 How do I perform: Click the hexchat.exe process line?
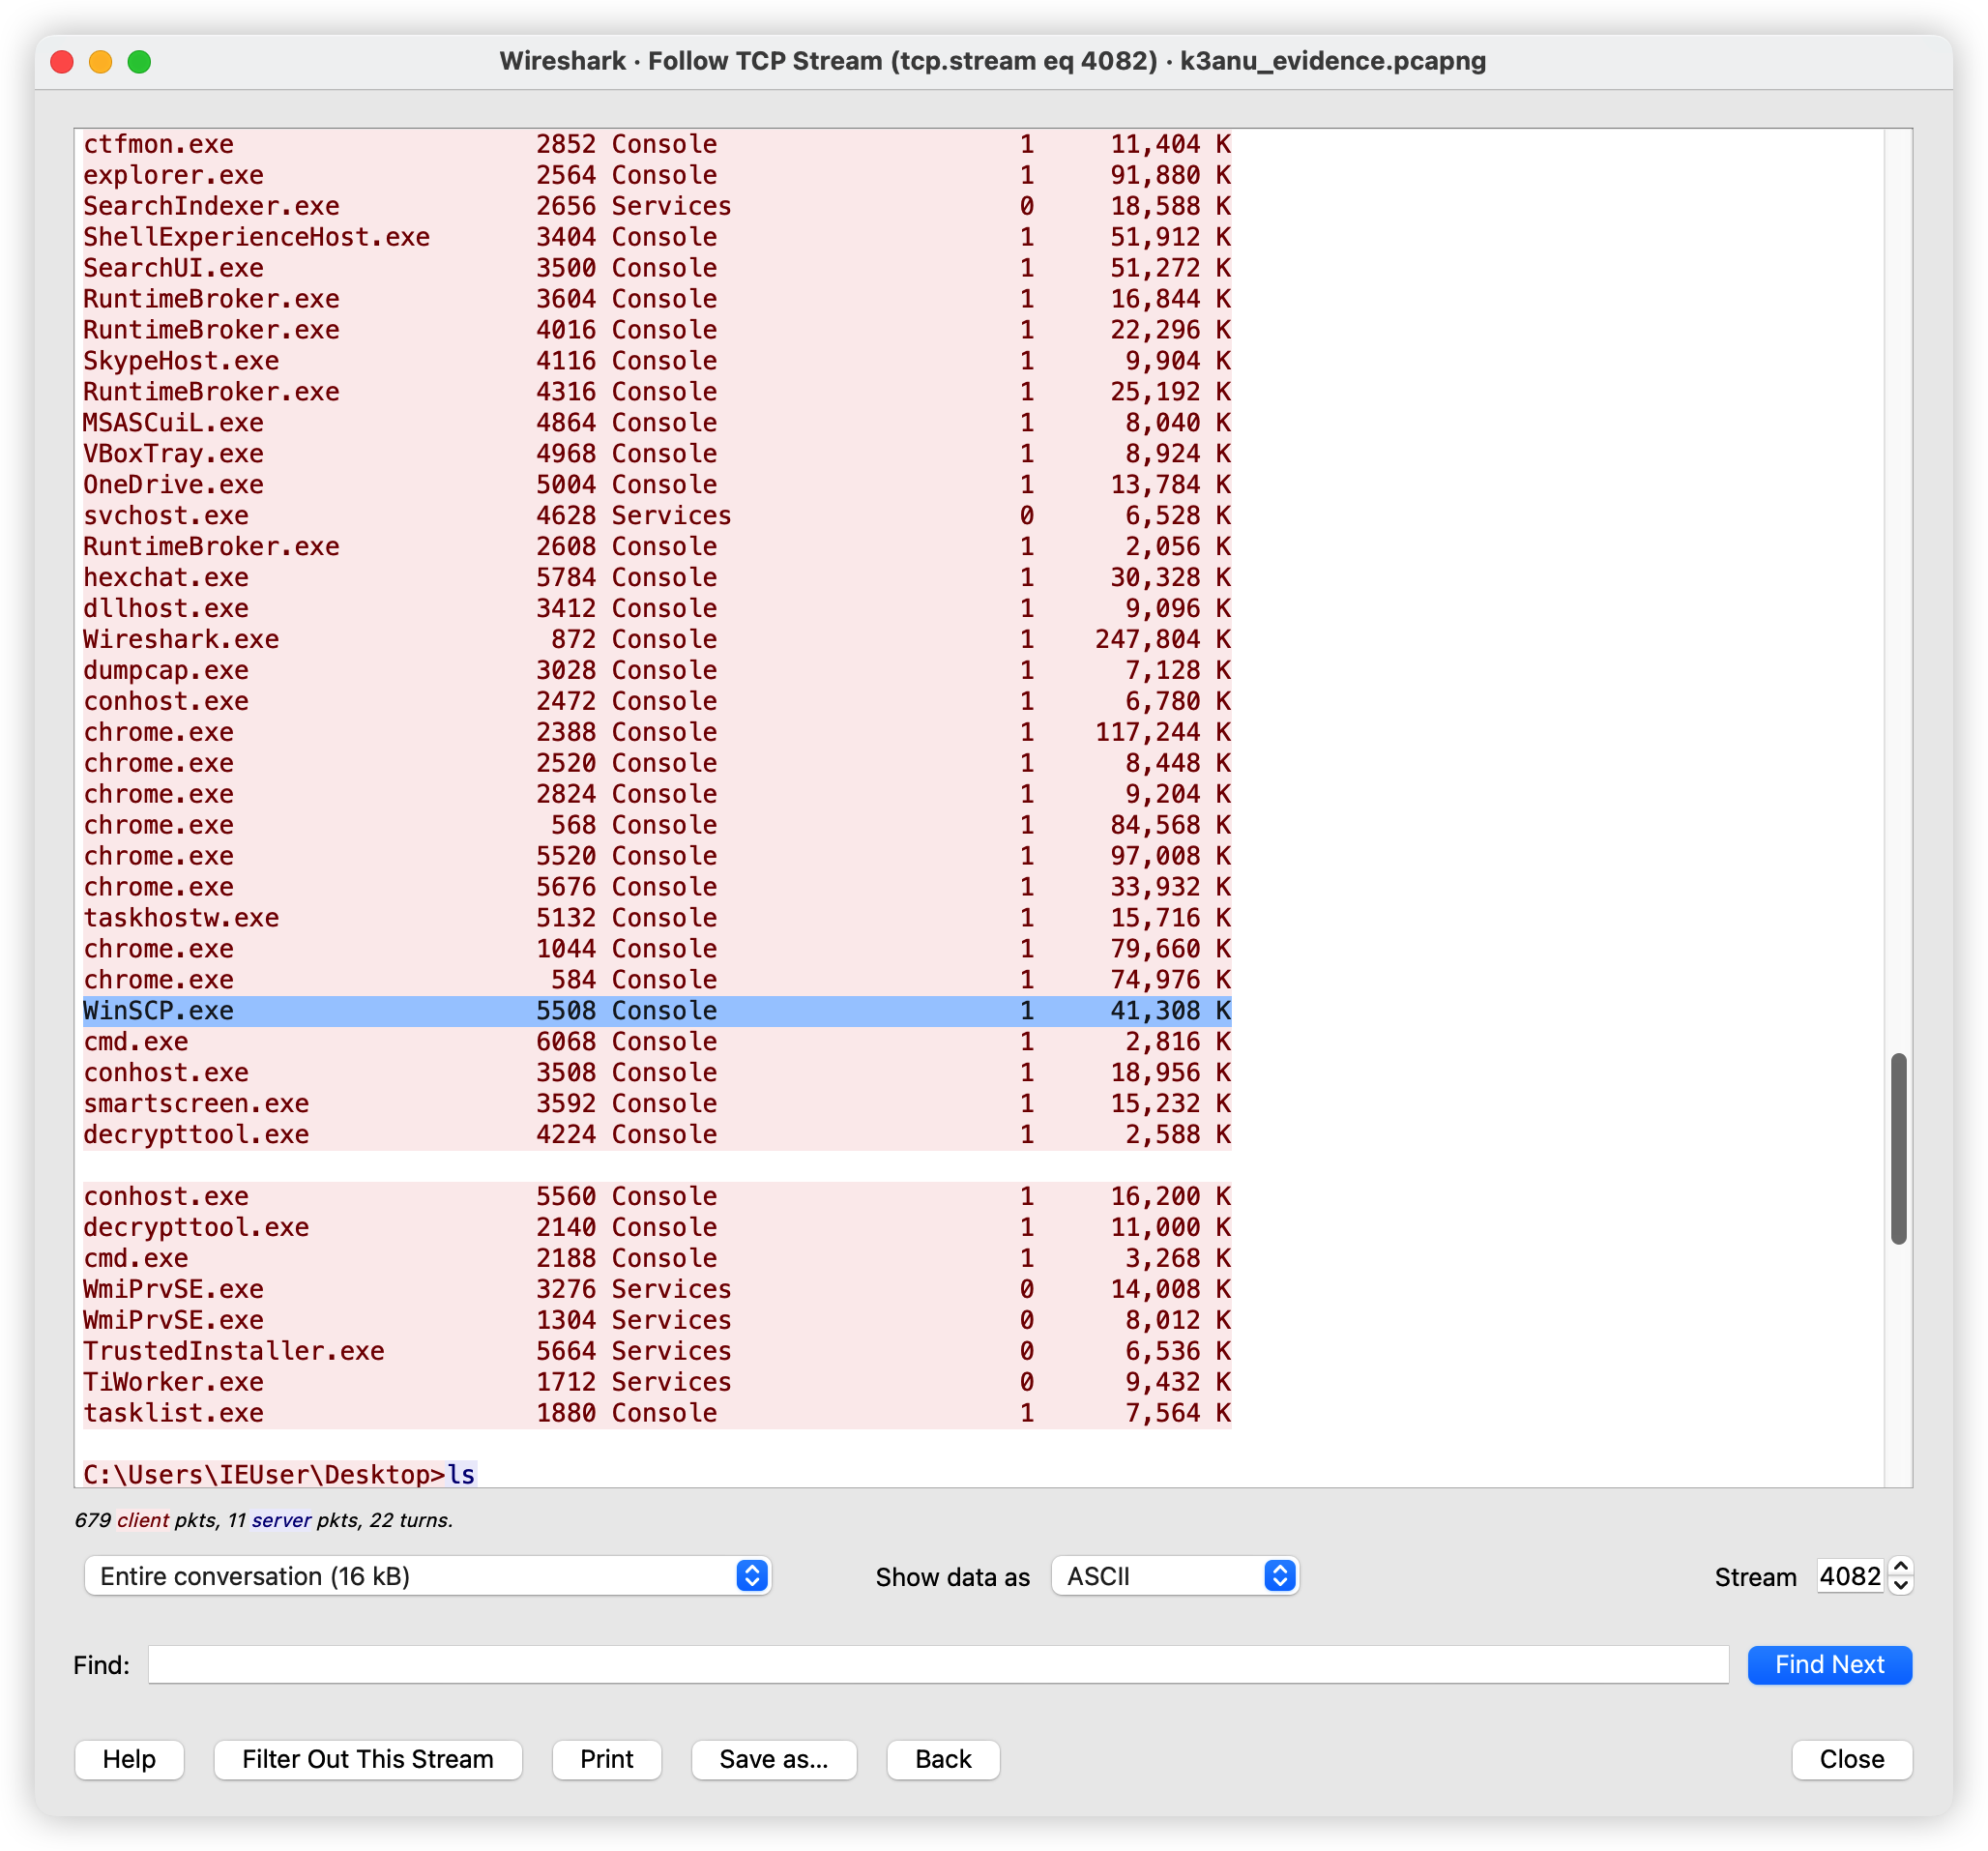(657, 578)
